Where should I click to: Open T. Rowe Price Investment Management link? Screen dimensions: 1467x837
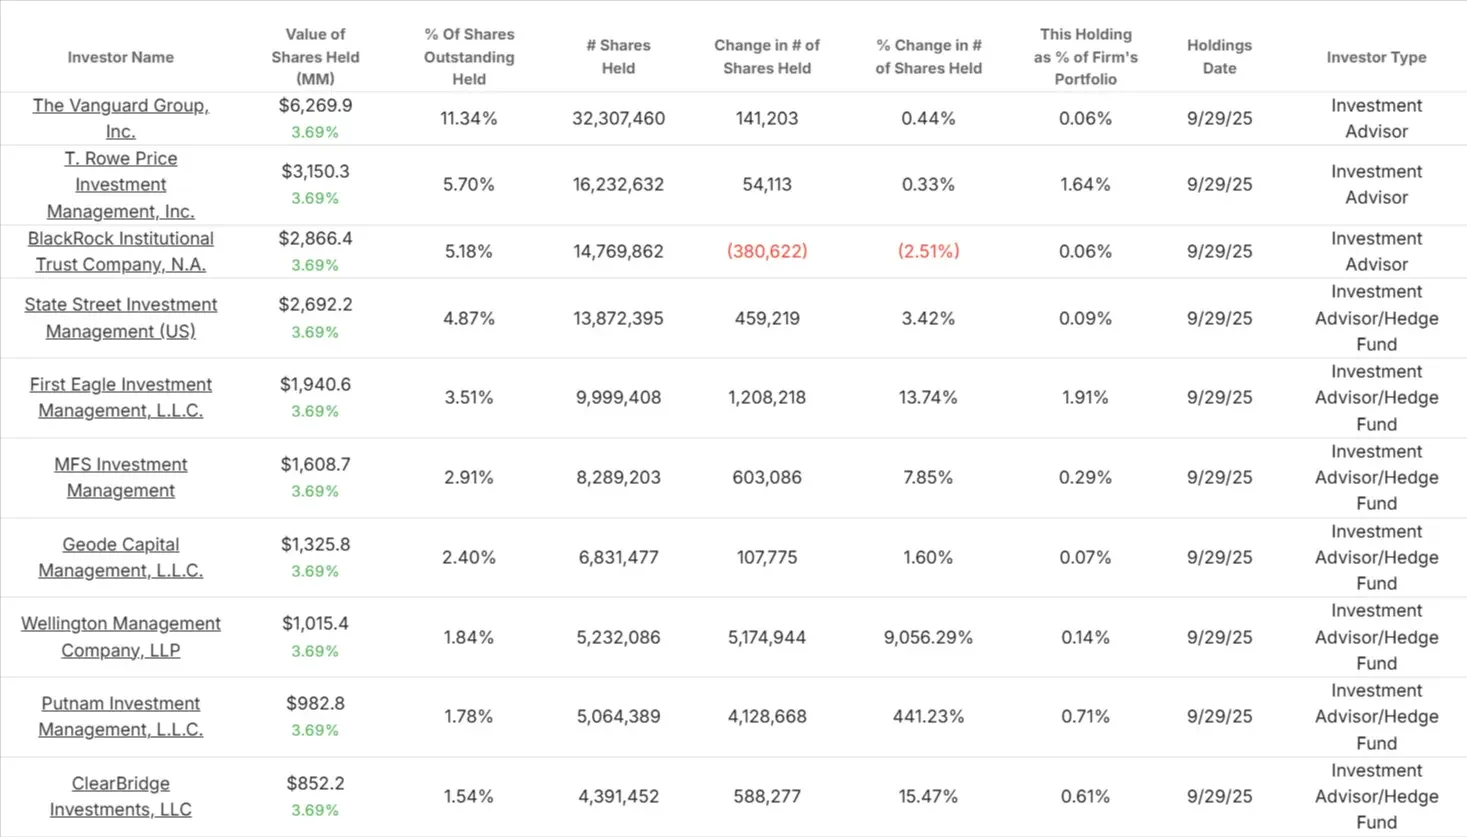tap(120, 185)
